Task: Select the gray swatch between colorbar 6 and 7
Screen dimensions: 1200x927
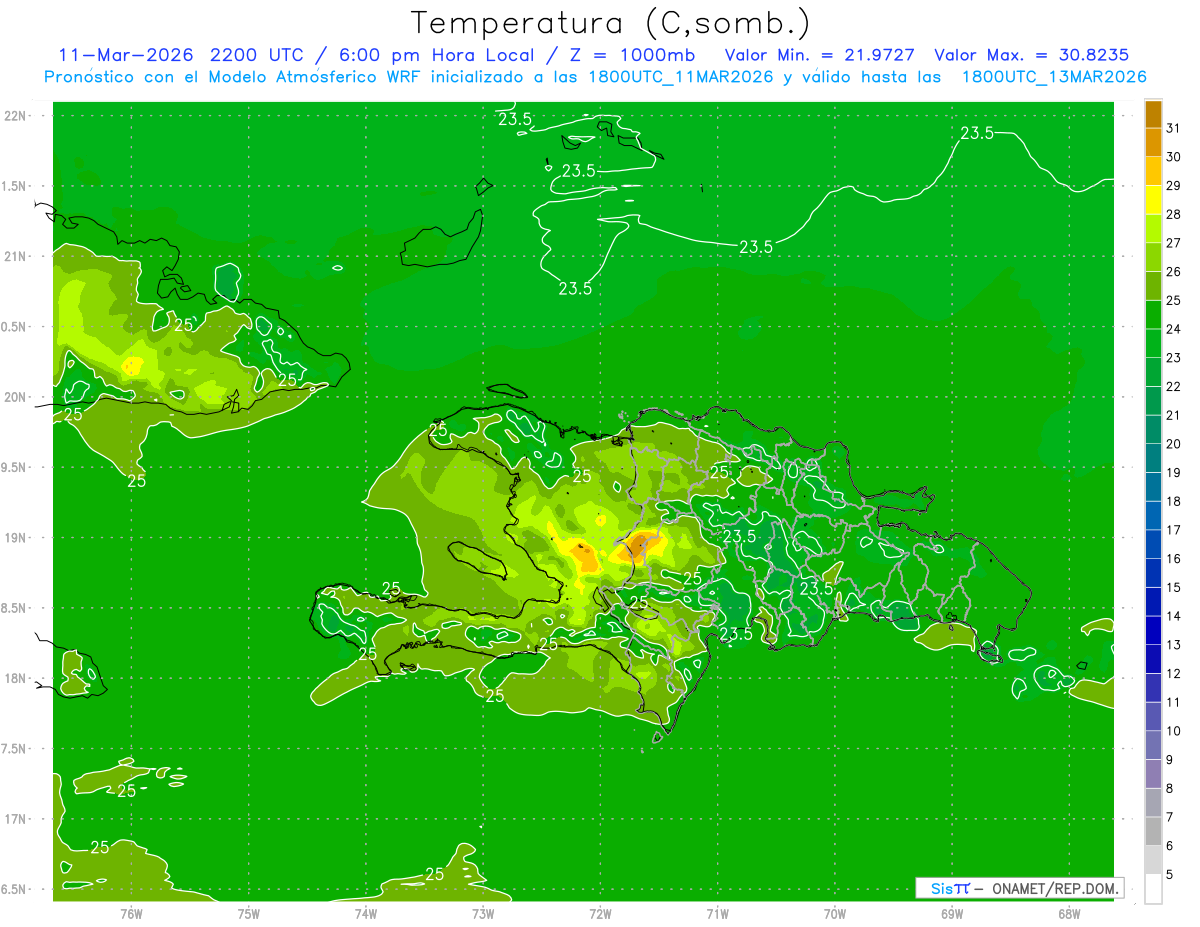Action: click(1153, 831)
